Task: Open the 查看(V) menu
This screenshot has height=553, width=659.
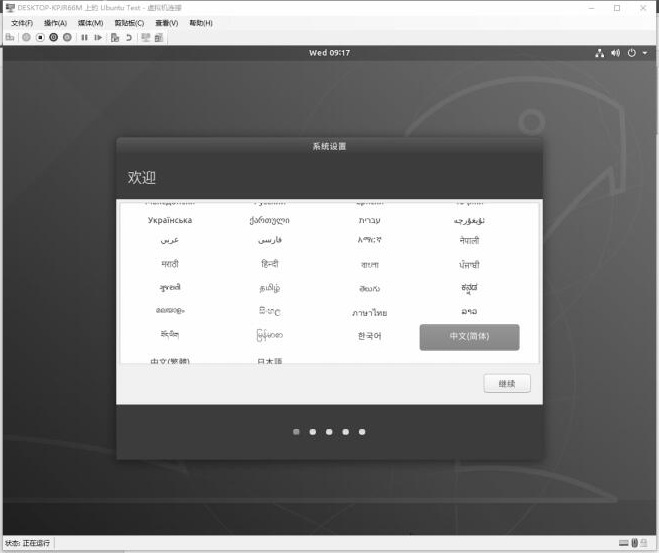Action: (166, 22)
